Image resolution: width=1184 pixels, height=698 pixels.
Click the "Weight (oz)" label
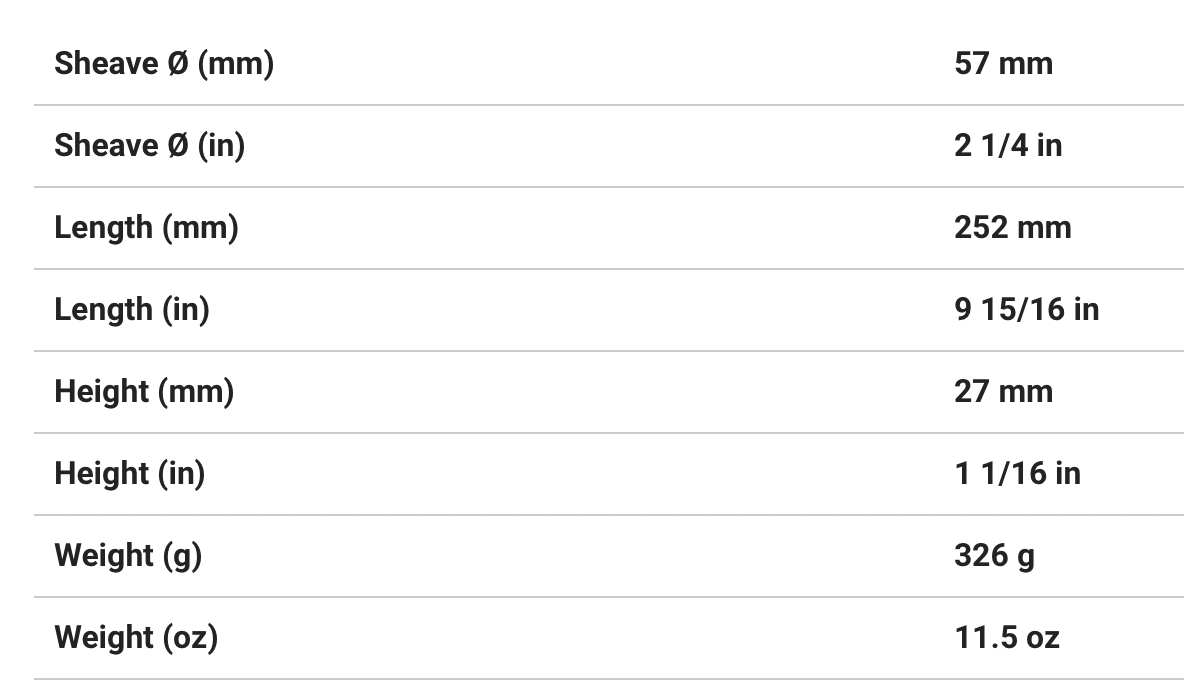coord(136,637)
